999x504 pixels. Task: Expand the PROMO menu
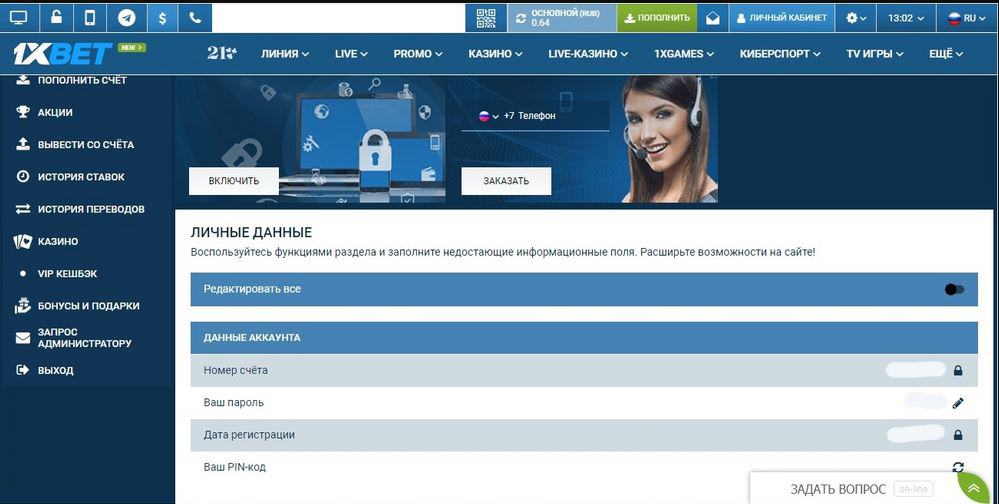tap(418, 54)
